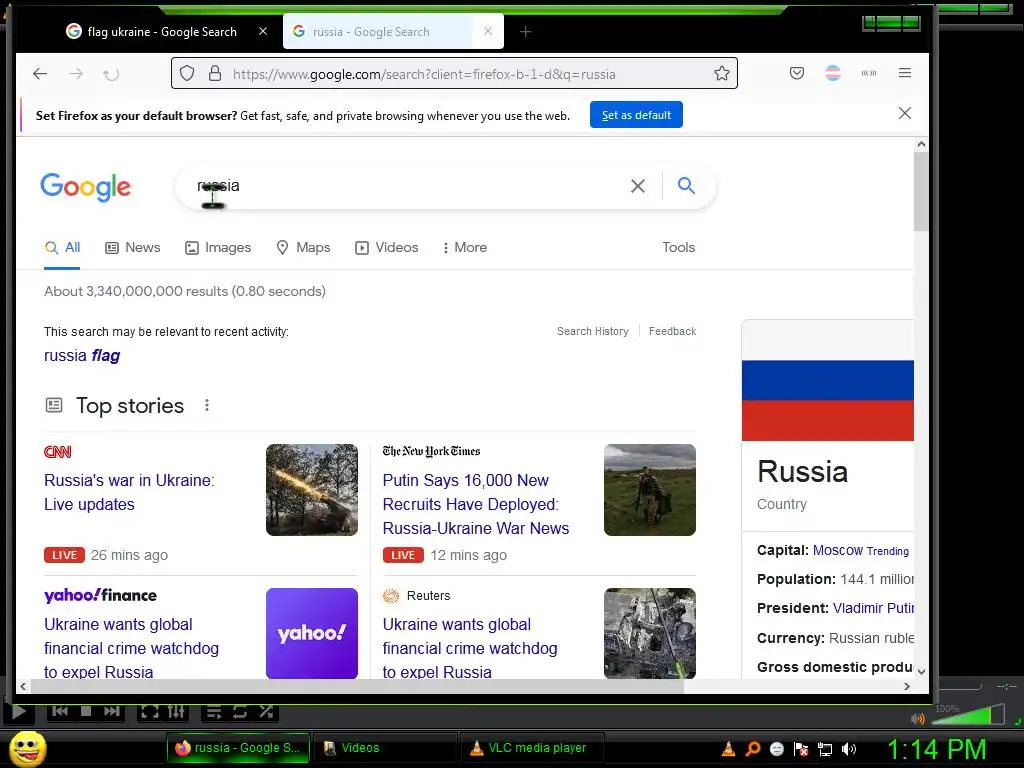This screenshot has width=1024, height=768.
Task: Toggle the VLC playlist view
Action: (x=214, y=712)
